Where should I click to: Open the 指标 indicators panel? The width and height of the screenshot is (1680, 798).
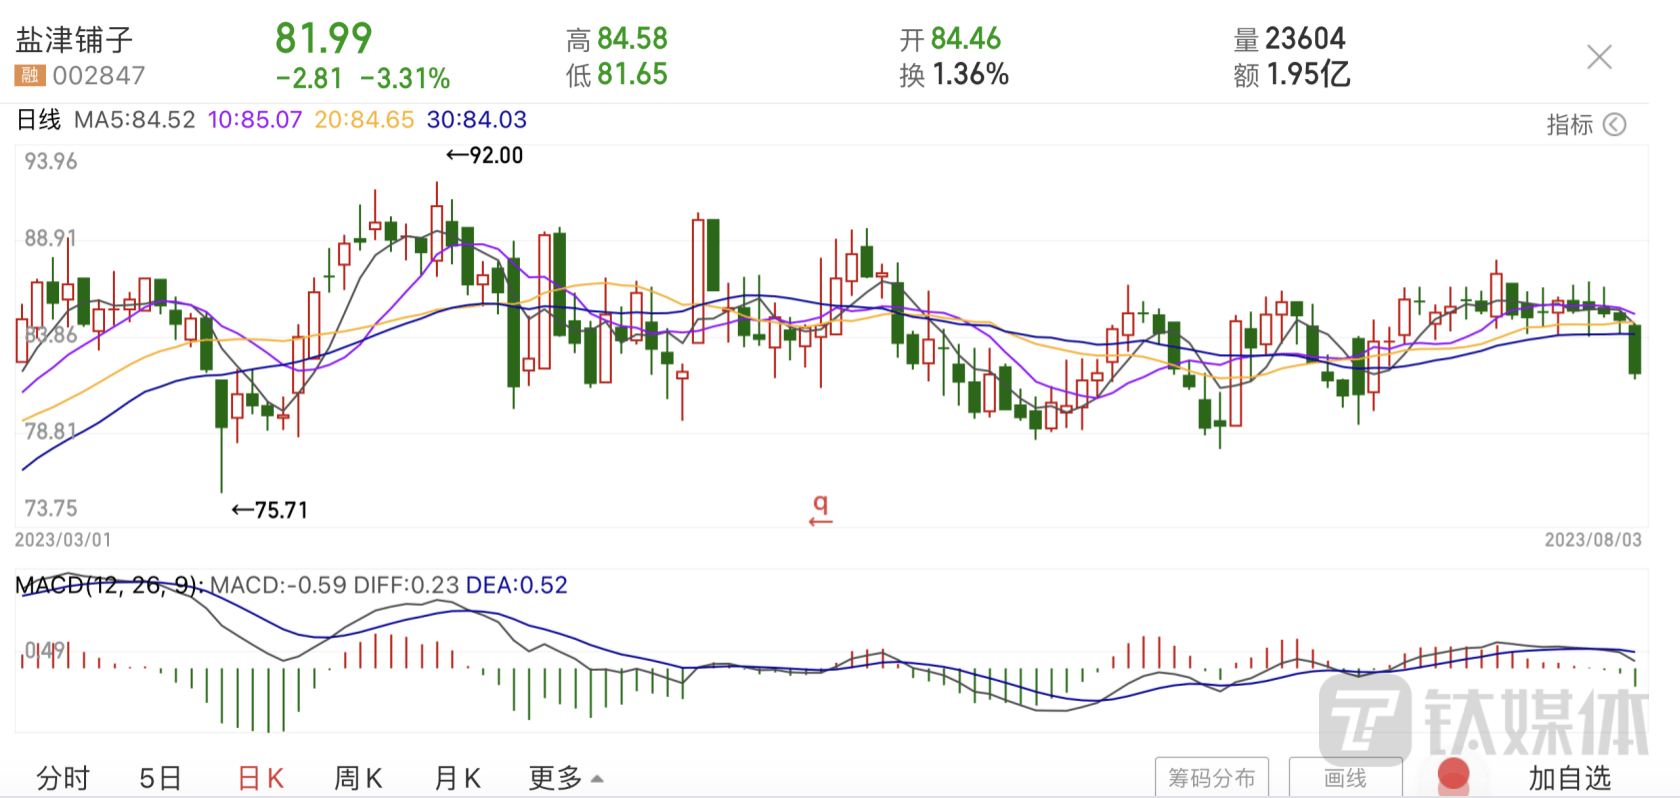pos(1569,124)
